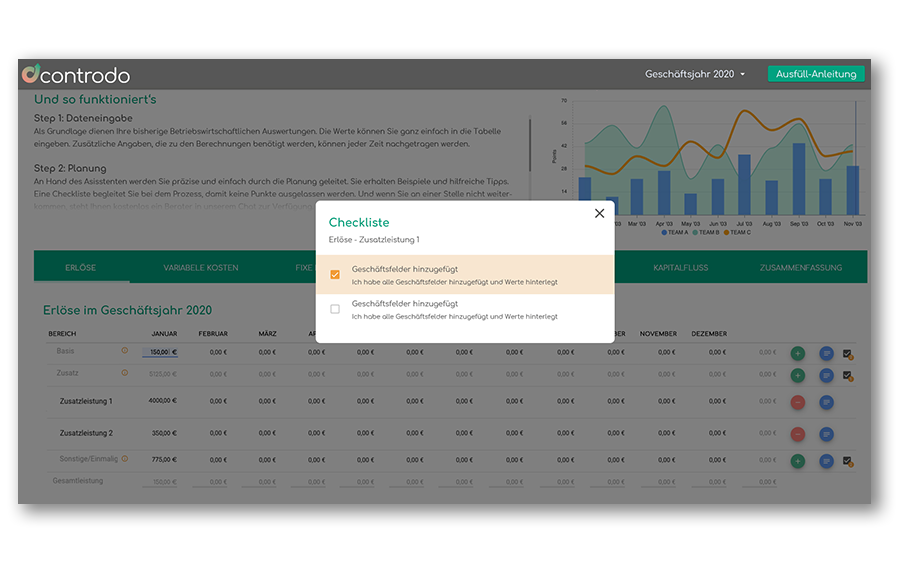Remove Zusatzleistung 1 with red minus icon

point(797,402)
